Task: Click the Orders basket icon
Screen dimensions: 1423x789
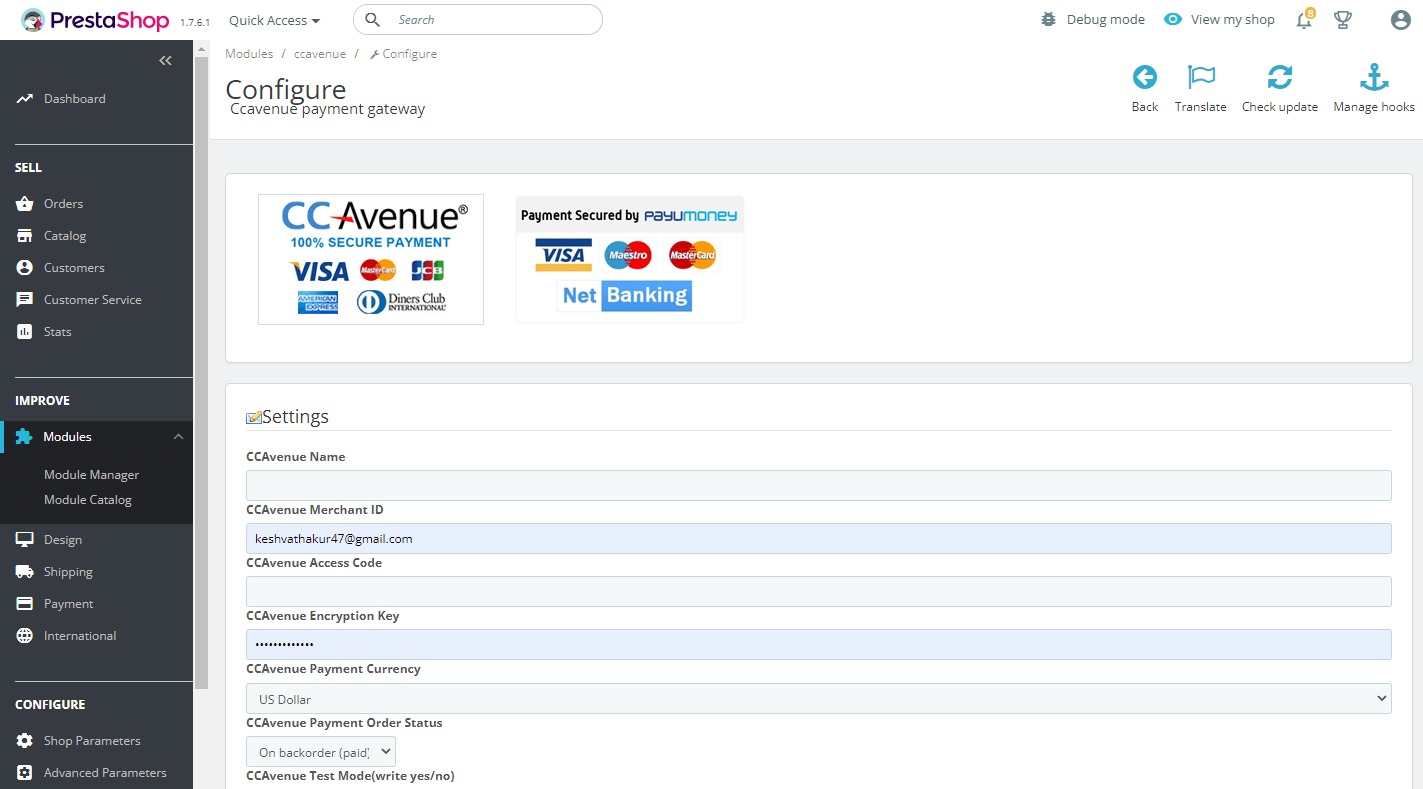Action: click(25, 204)
